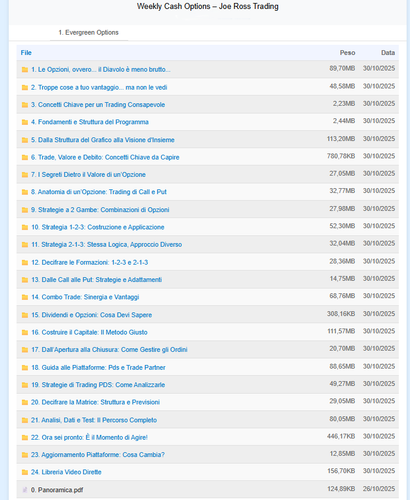The width and height of the screenshot is (410, 500).
Task: Click folder icon beside '19. Strategie di Trading PDS'
Action: pos(25,385)
